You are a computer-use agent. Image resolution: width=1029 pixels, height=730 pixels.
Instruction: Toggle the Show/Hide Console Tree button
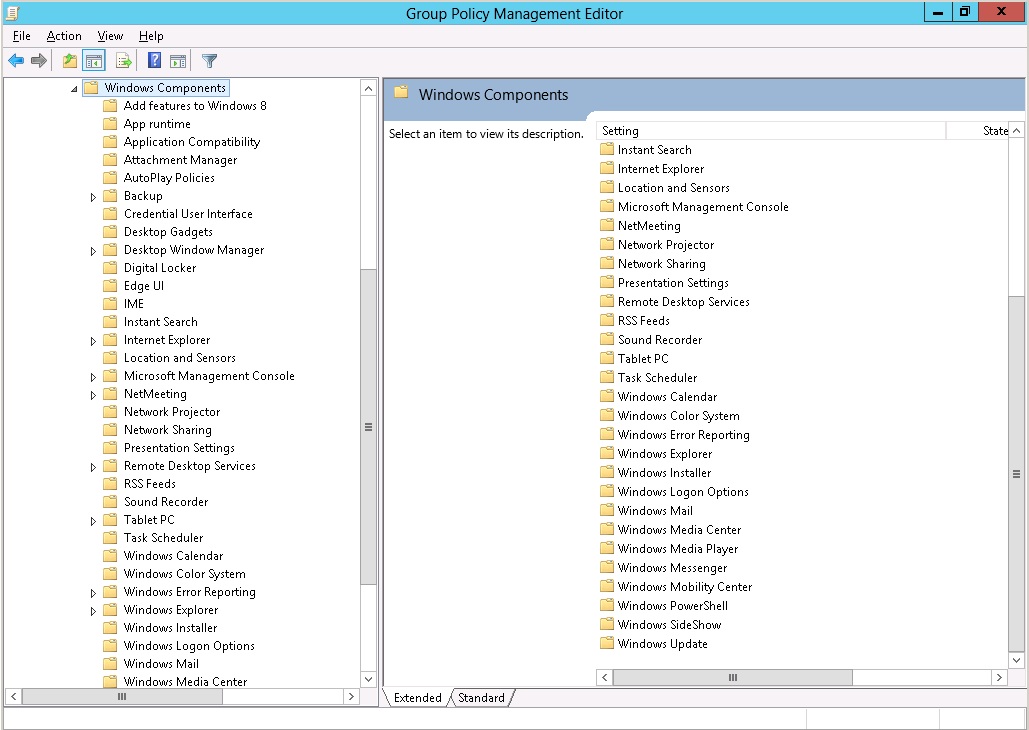click(x=94, y=60)
